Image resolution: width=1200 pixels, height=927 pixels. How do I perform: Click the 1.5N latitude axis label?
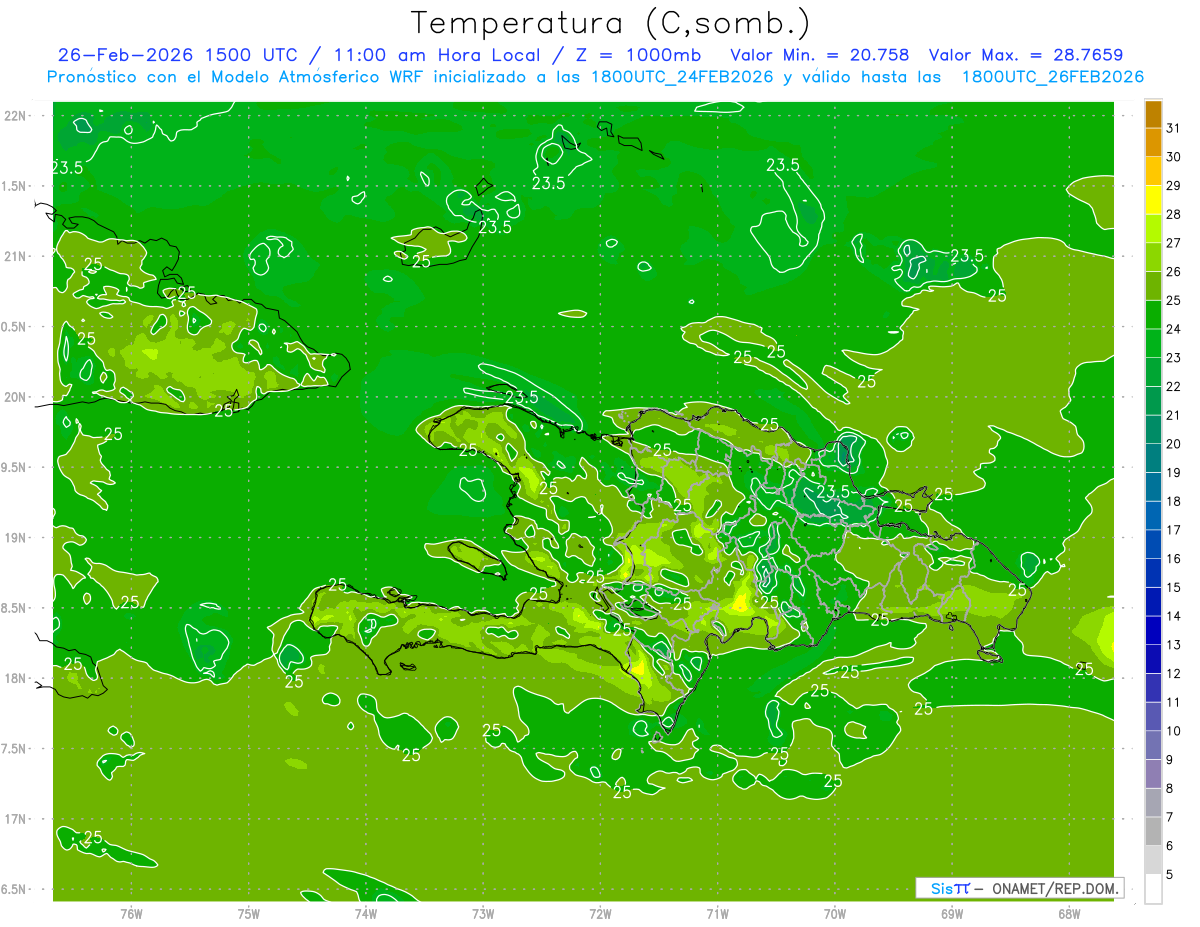(13, 186)
